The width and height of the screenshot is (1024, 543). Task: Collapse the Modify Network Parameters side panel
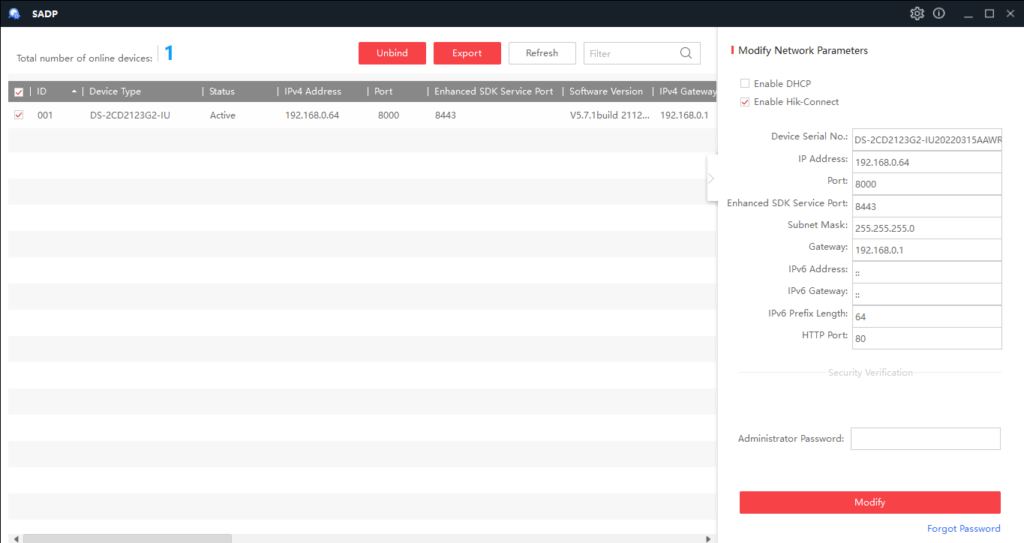tap(711, 179)
